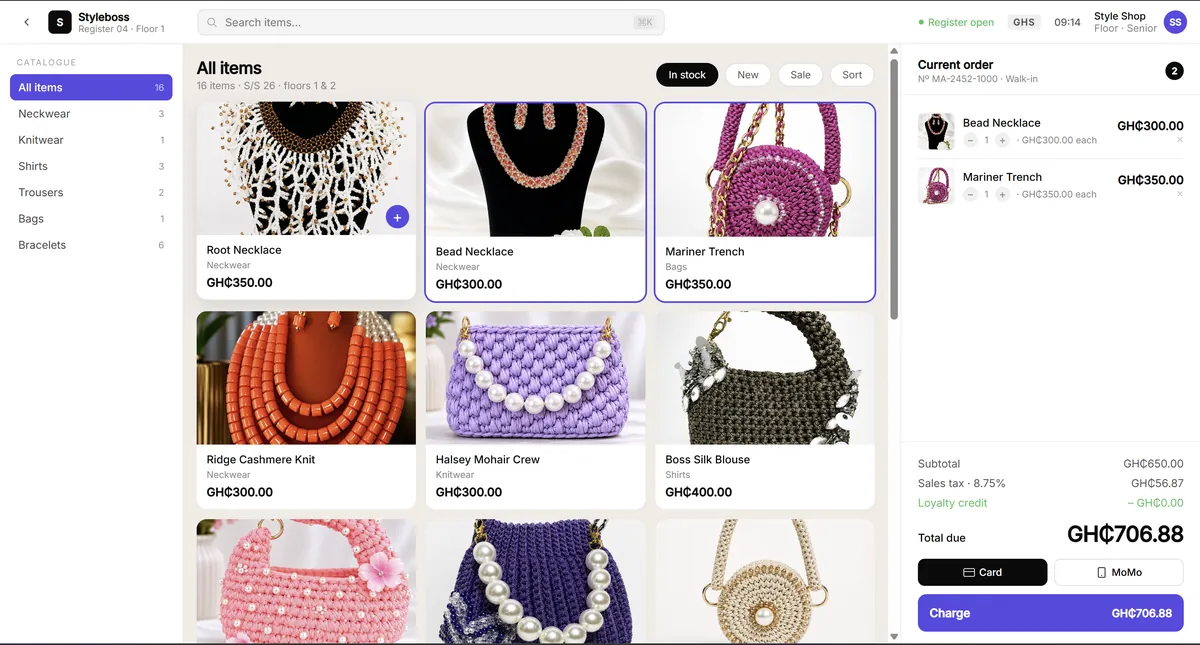Click Mariner Trench thumbnail in current order
Screen dimensions: 1200x645
(x=936, y=185)
